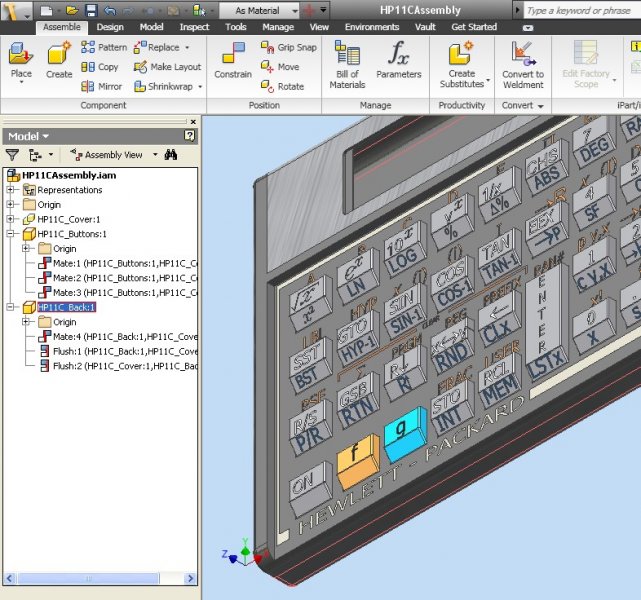Open the Vault ribbon tab
Screen dimensions: 641x600
pyautogui.click(x=425, y=27)
